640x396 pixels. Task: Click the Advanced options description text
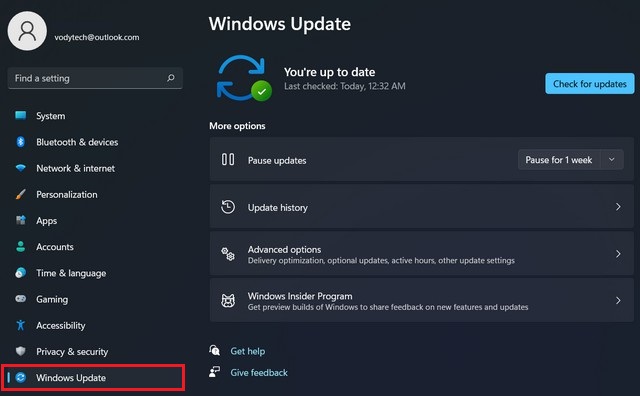(381, 260)
